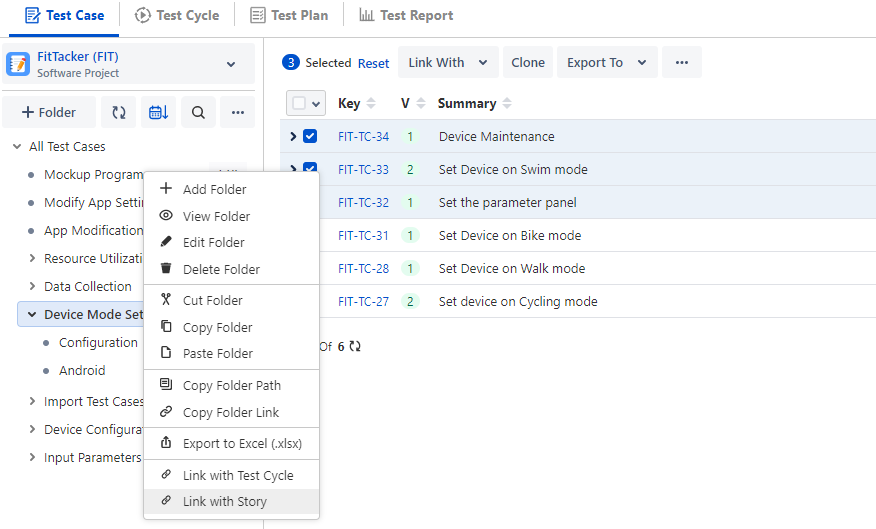The height and width of the screenshot is (529, 876).
Task: Sort by Key column arrows
Action: point(371,103)
